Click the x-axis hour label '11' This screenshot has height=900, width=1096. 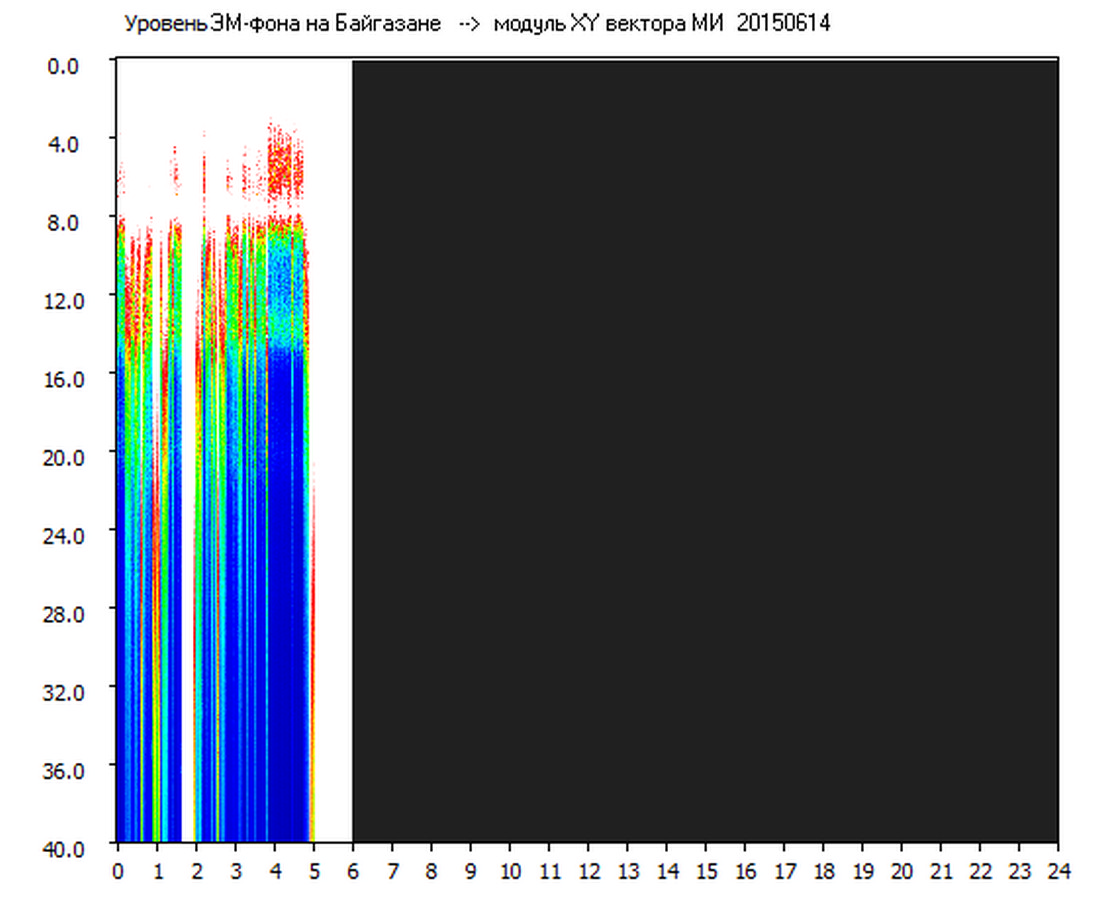pos(550,871)
